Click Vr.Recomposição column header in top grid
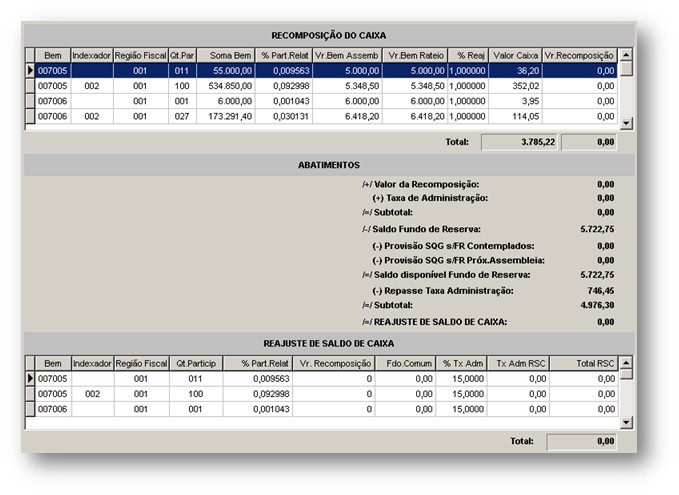Viewport: 679px width, 495px height. [x=579, y=55]
